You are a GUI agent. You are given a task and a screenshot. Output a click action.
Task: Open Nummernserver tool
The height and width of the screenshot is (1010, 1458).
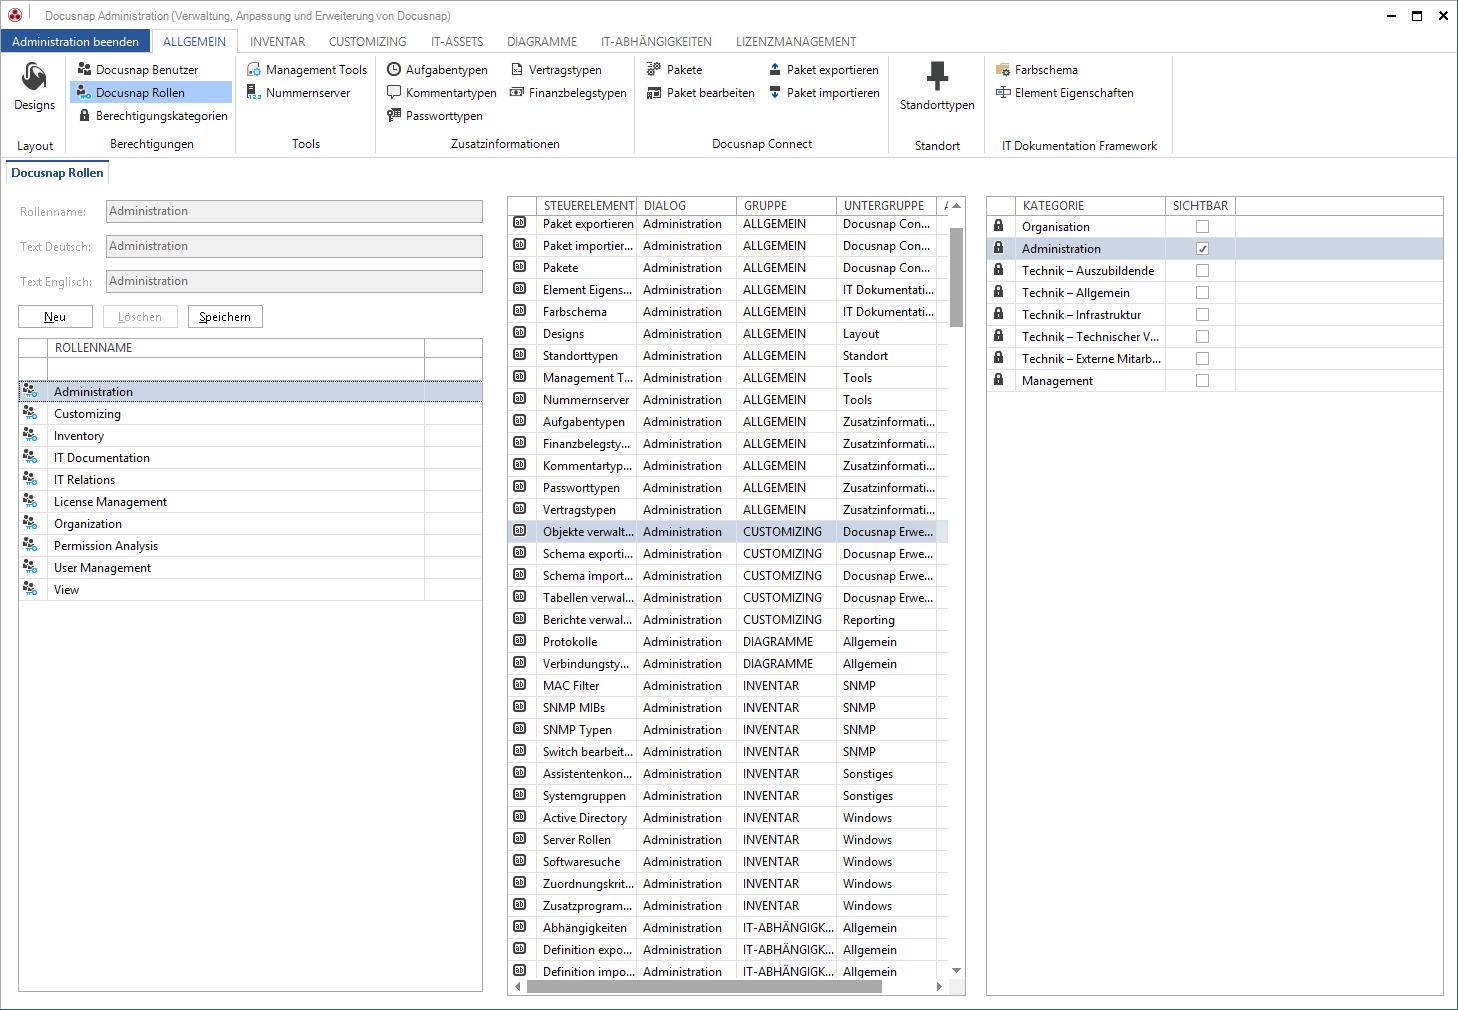[x=298, y=93]
